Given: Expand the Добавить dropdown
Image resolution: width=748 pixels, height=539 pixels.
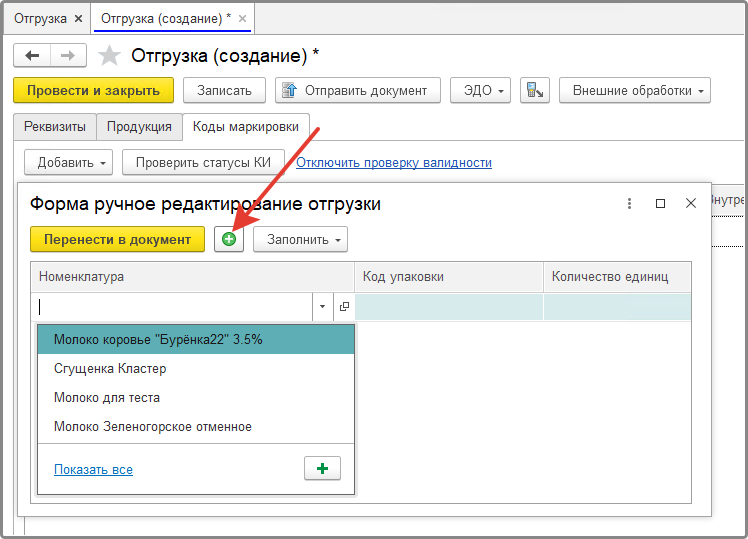Looking at the screenshot, I should (69, 162).
